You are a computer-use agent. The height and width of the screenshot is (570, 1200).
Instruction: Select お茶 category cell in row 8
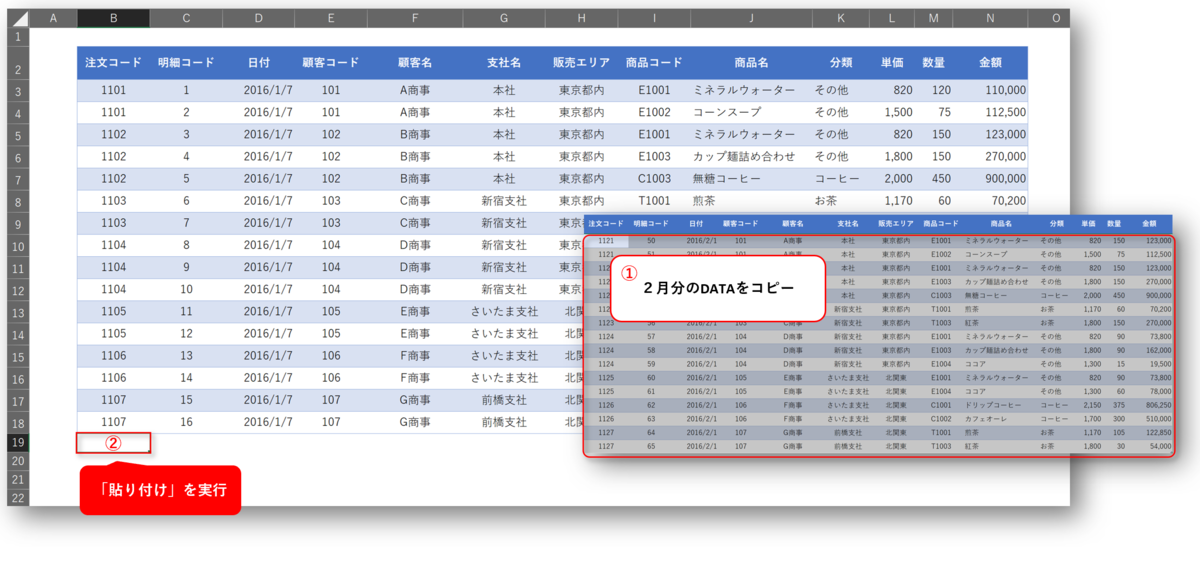(840, 201)
